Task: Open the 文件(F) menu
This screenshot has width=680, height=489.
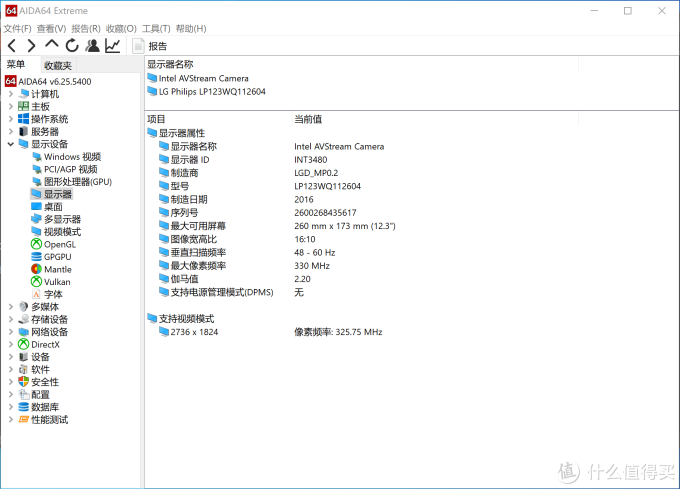Action: tap(17, 29)
